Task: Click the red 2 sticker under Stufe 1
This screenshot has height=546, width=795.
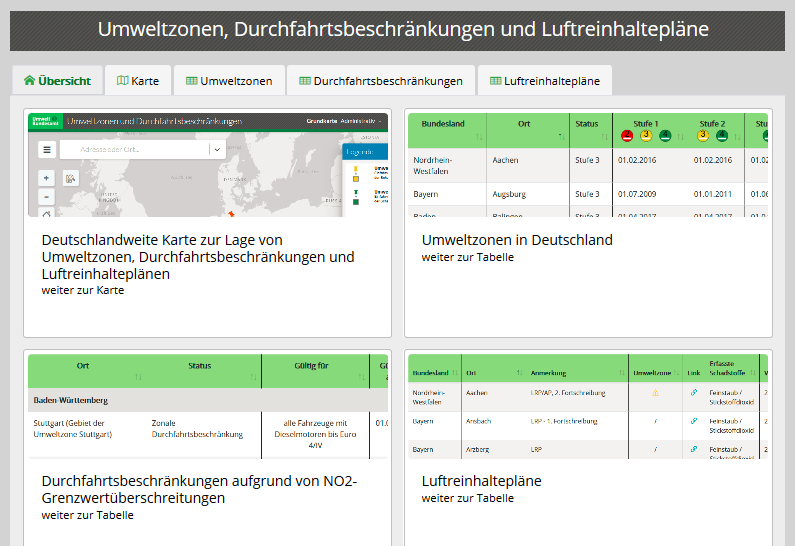Action: (627, 136)
